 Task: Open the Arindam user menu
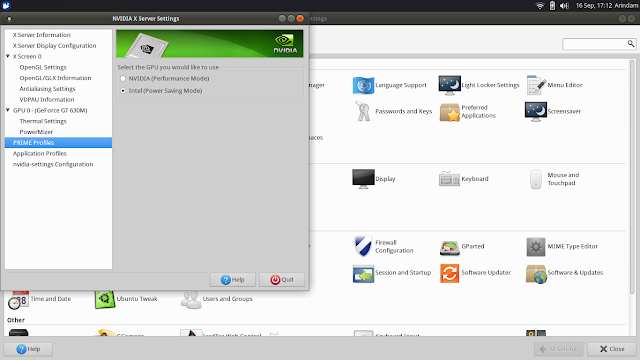[627, 5]
